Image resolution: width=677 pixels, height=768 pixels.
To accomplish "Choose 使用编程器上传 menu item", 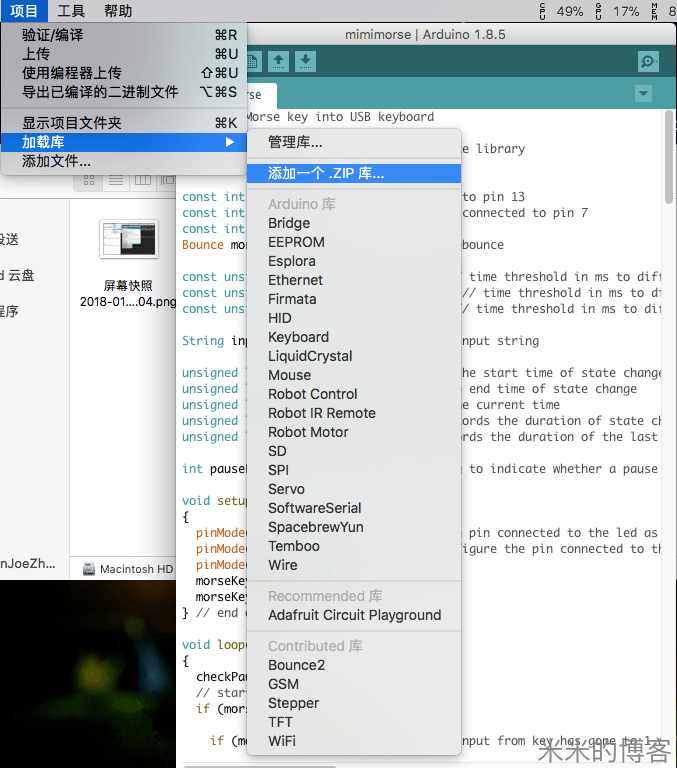I will 123,73.
